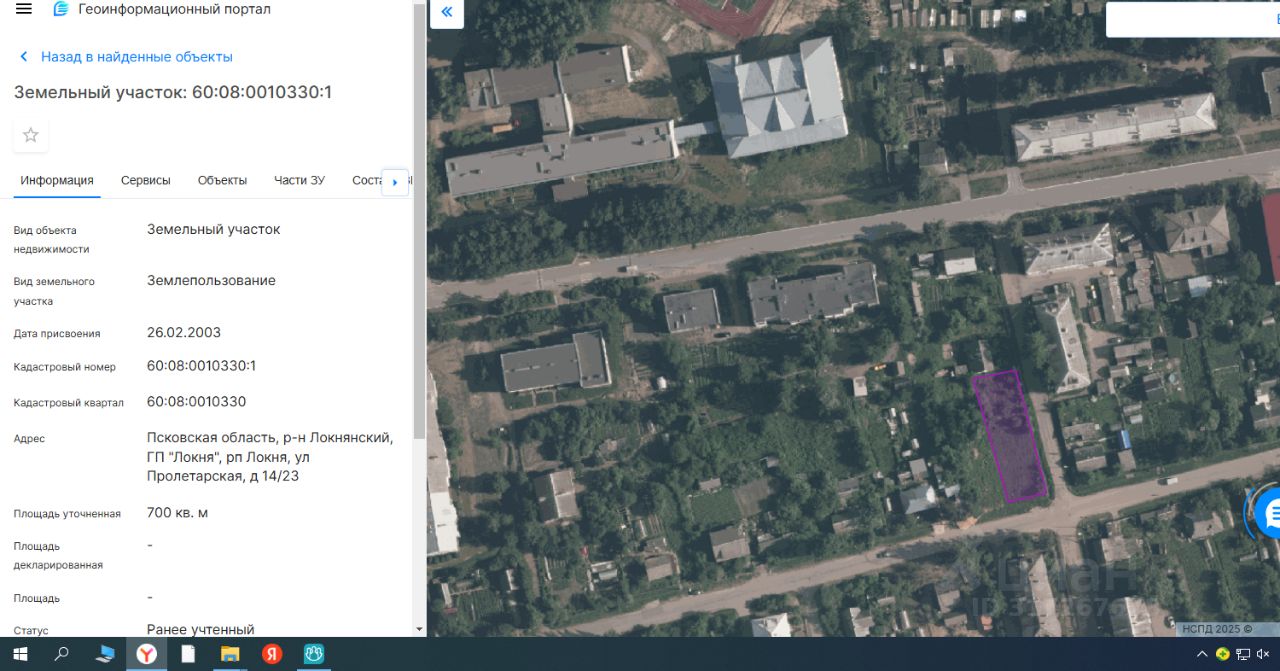The width and height of the screenshot is (1280, 671).
Task: Click the НСПД 2025 © attribution on the map
Action: pyautogui.click(x=1217, y=629)
